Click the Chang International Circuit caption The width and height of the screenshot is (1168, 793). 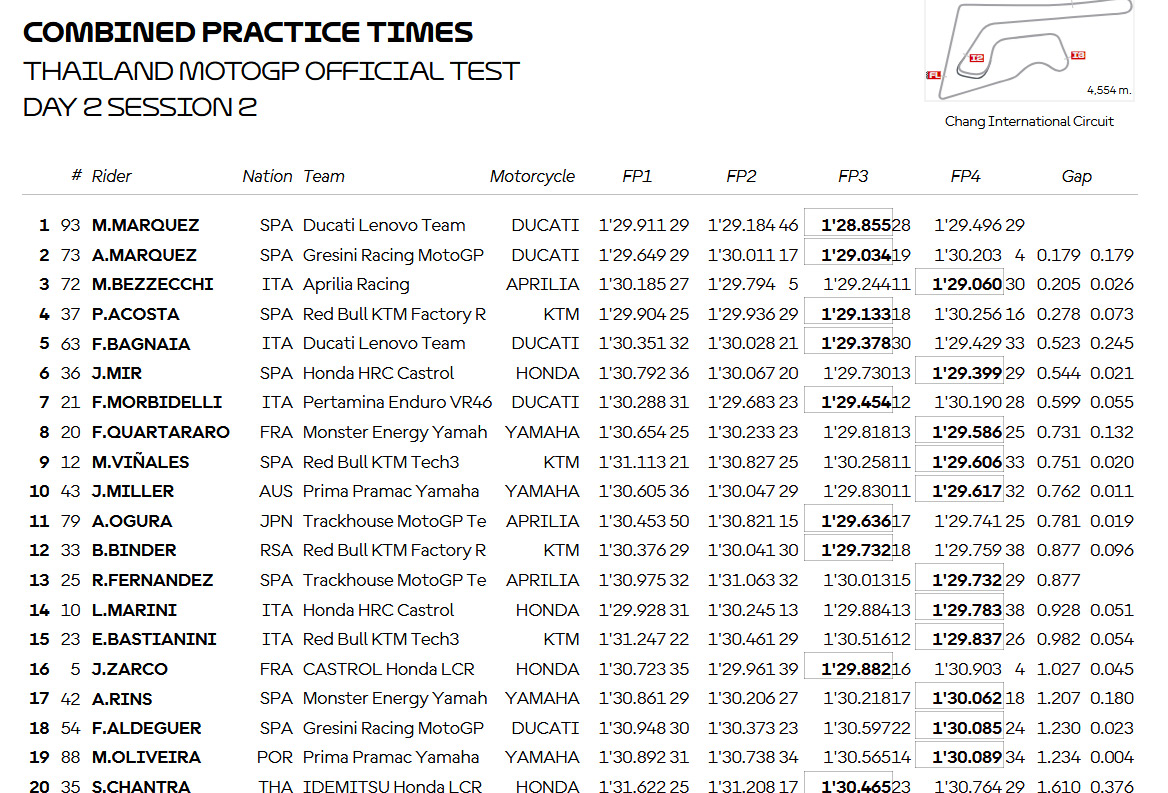1029,121
